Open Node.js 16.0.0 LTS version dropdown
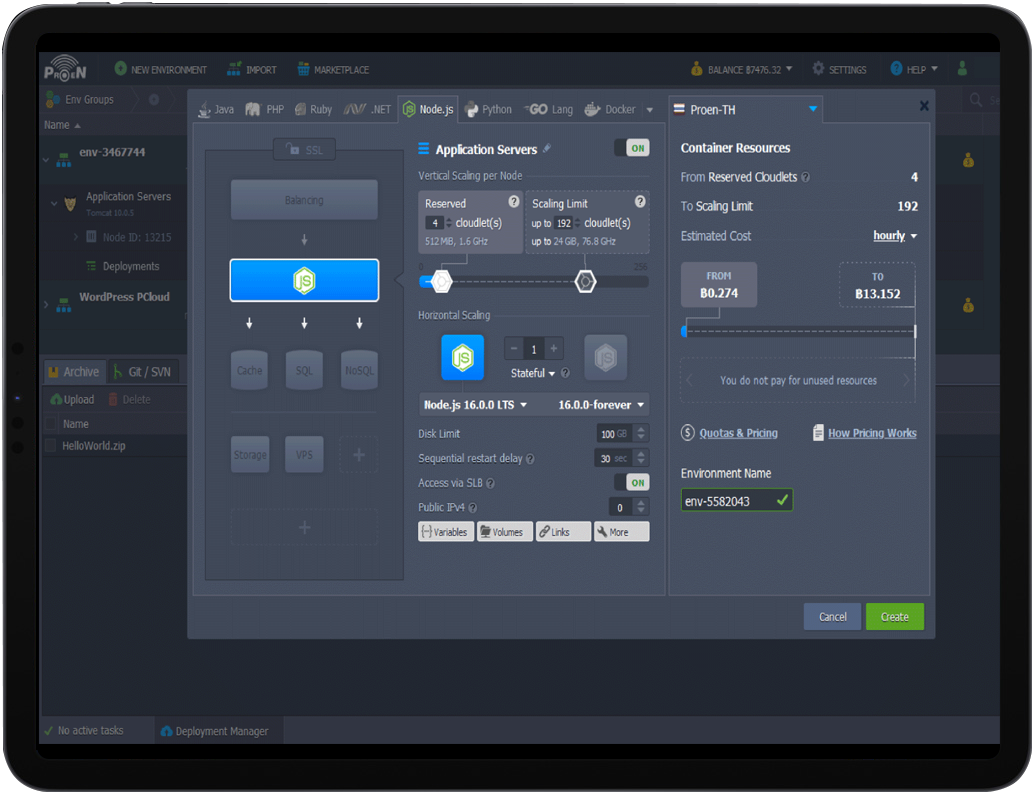Image resolution: width=1034 pixels, height=794 pixels. [475, 405]
